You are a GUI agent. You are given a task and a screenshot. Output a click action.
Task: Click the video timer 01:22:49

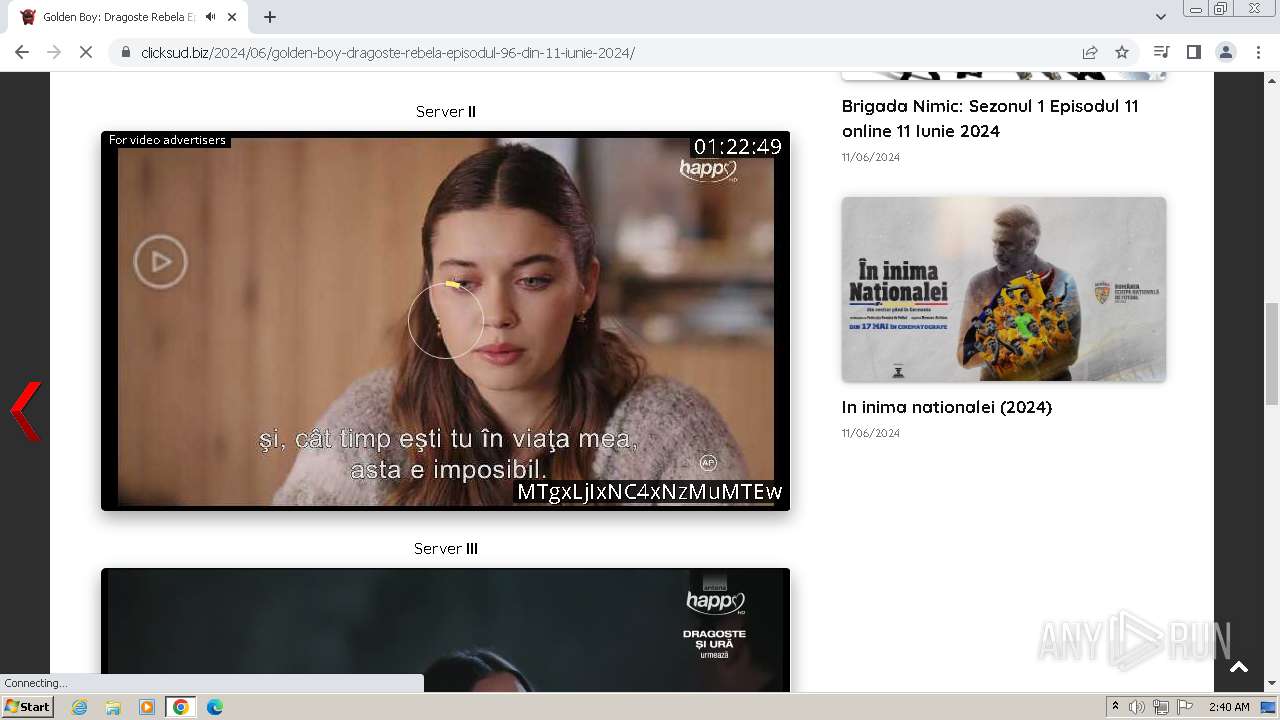point(738,146)
